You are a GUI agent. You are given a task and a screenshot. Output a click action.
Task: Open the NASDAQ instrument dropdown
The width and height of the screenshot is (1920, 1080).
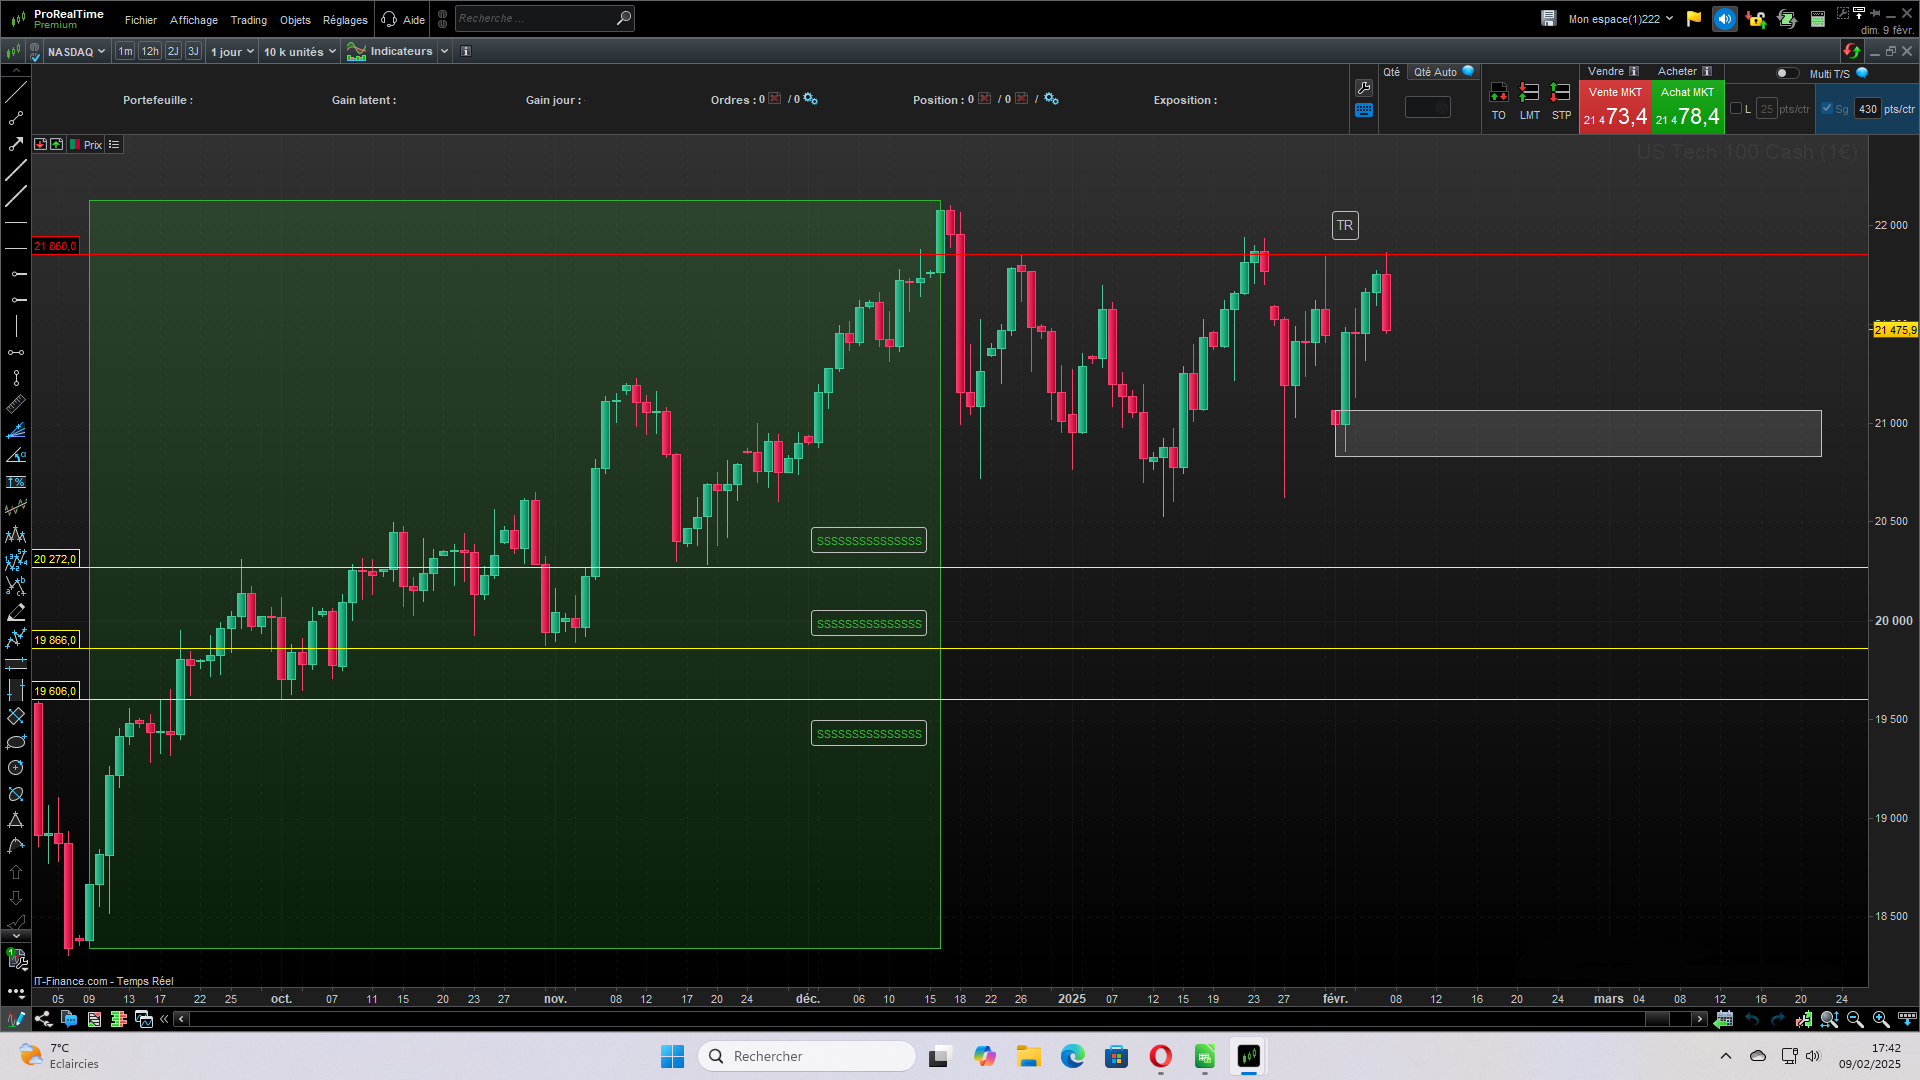pyautogui.click(x=76, y=52)
